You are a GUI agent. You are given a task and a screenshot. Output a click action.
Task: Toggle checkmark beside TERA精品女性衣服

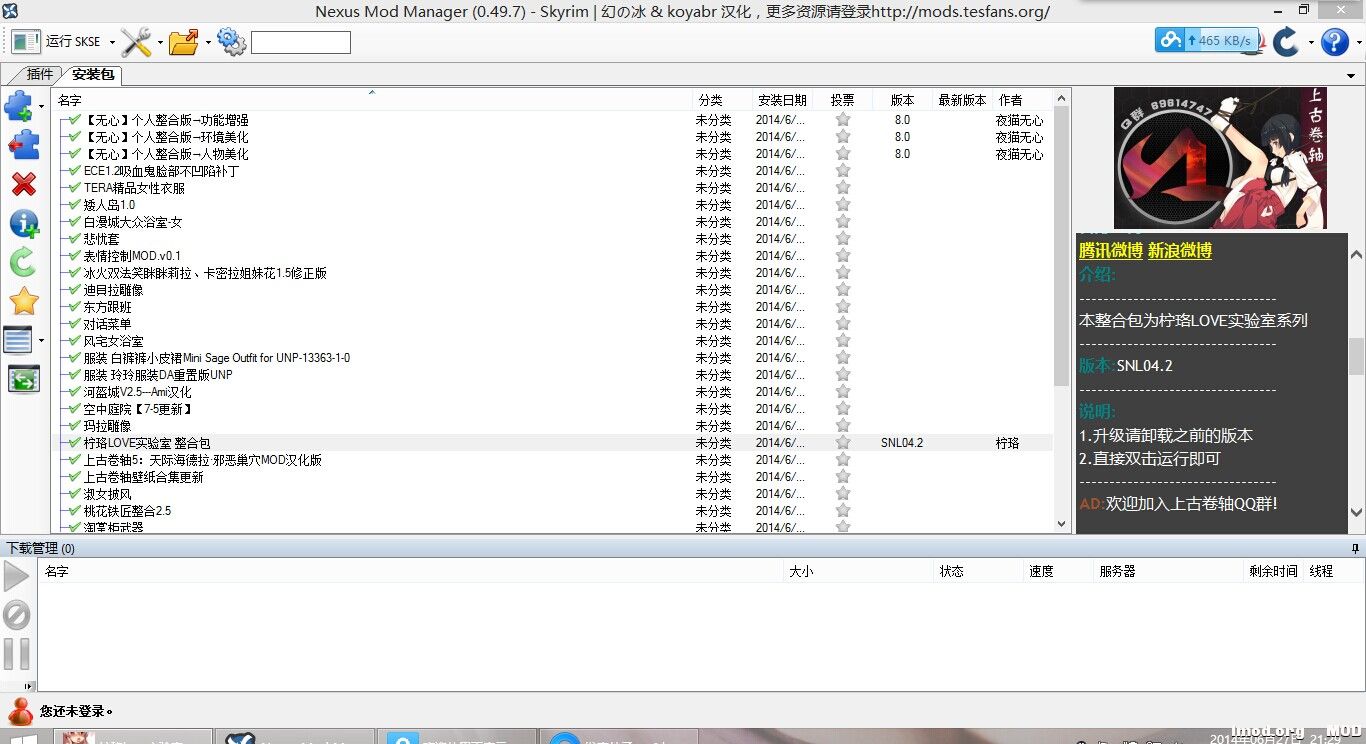point(75,188)
